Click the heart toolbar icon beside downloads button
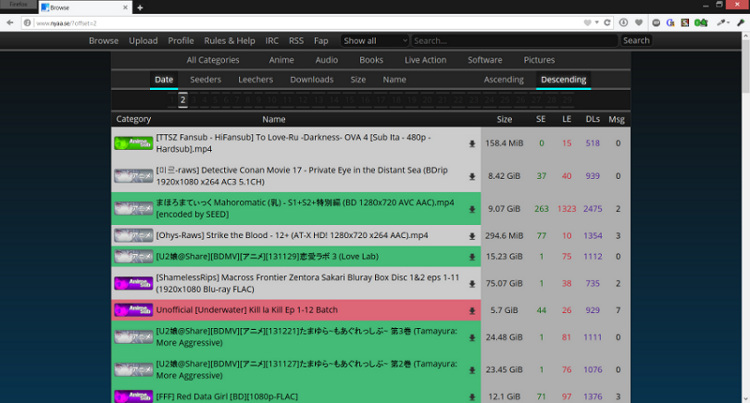 [x=639, y=22]
